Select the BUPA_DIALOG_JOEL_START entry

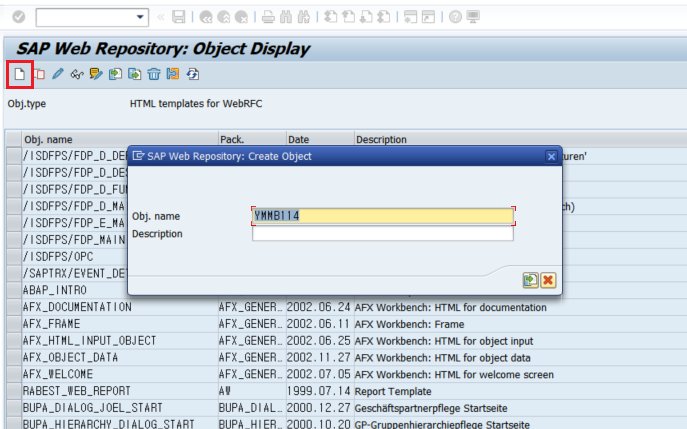point(92,408)
